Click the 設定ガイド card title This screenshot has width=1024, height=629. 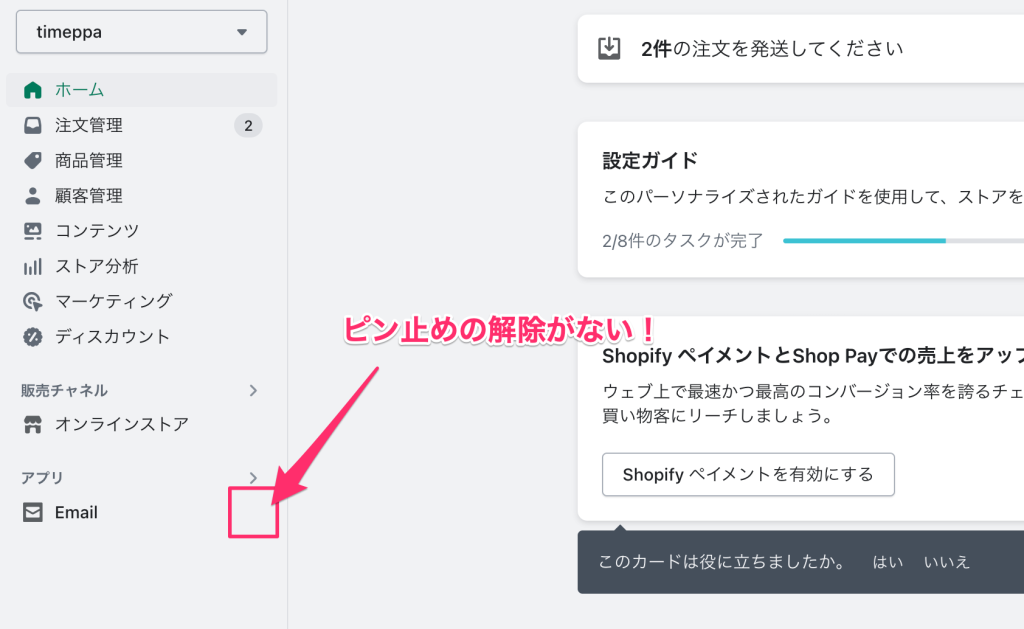650,161
